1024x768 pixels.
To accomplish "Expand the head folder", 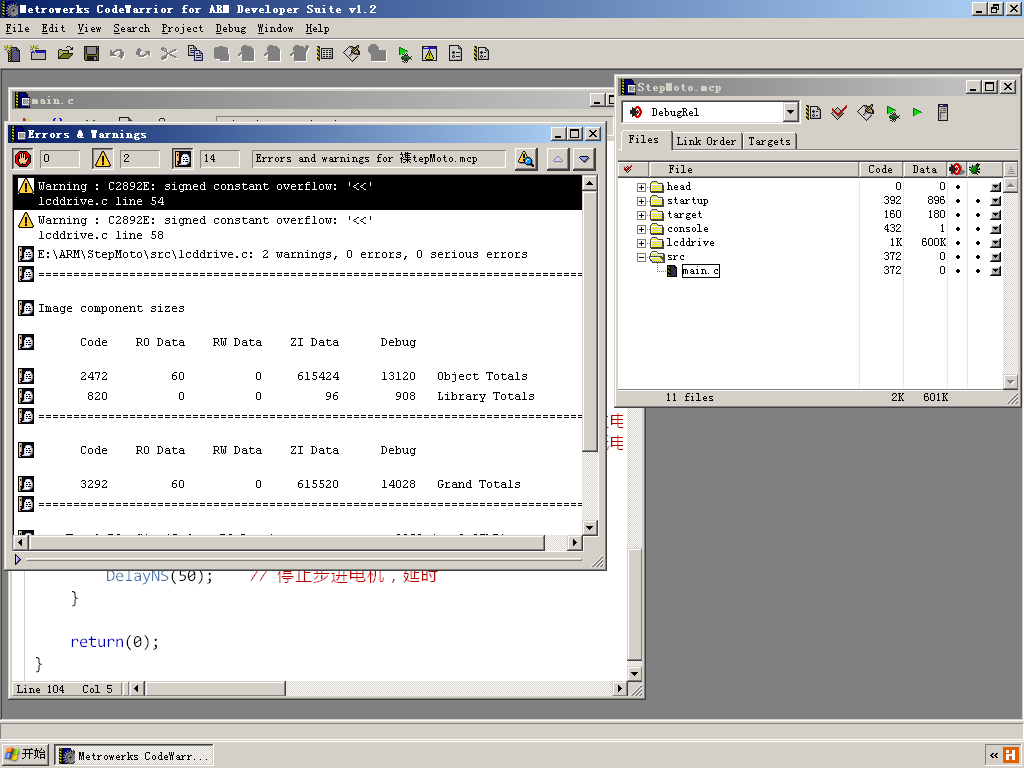I will [x=641, y=187].
